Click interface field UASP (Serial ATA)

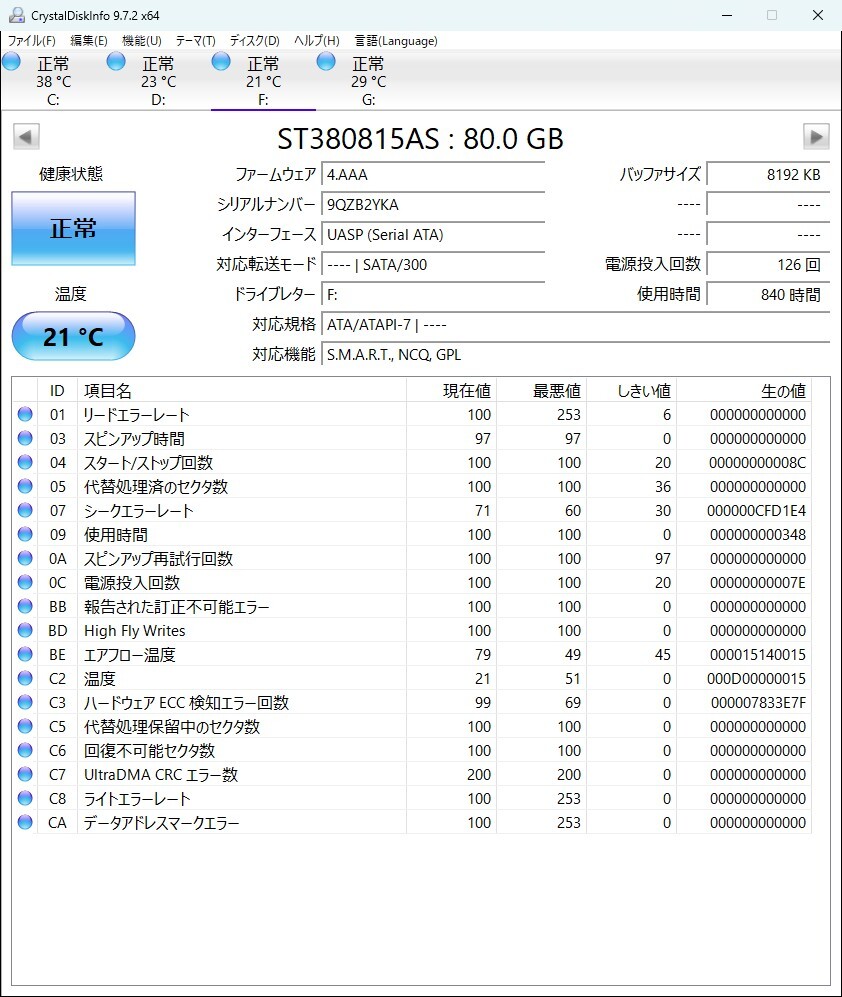tap(433, 234)
